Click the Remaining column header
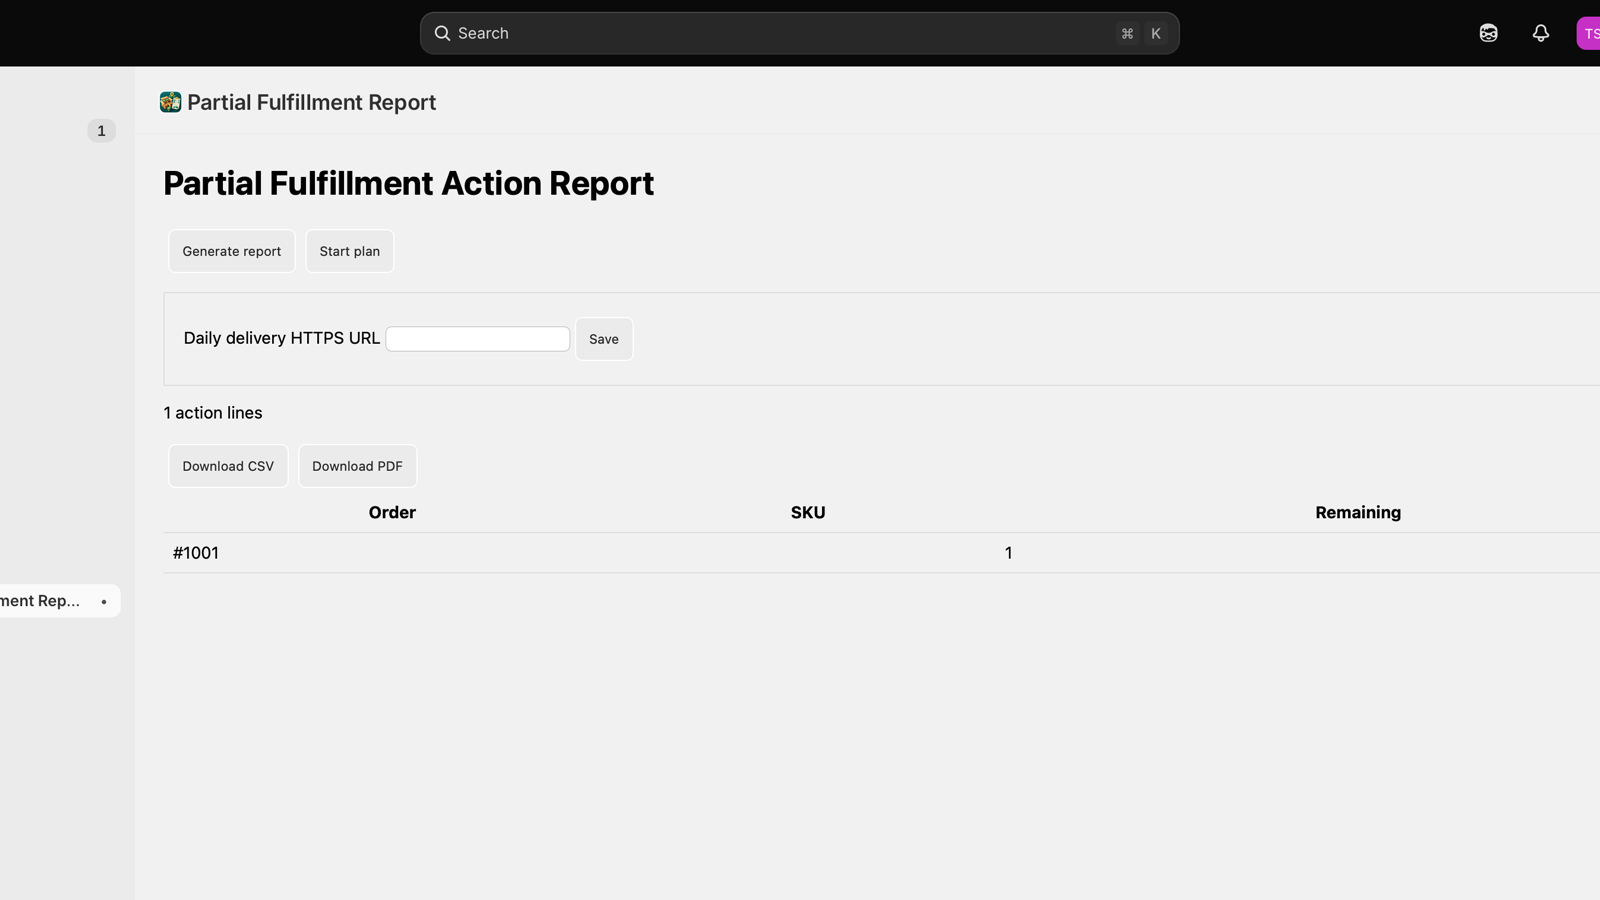Viewport: 1600px width, 900px height. (1358, 512)
